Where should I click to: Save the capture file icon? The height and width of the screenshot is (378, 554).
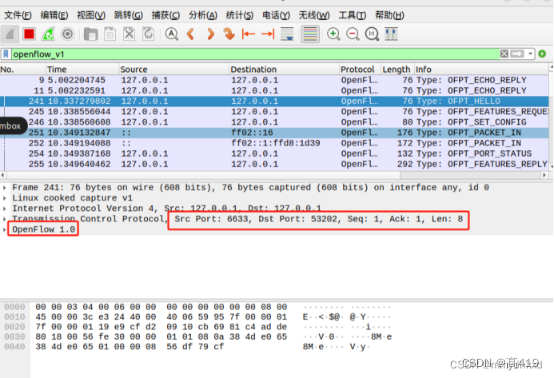(110, 34)
